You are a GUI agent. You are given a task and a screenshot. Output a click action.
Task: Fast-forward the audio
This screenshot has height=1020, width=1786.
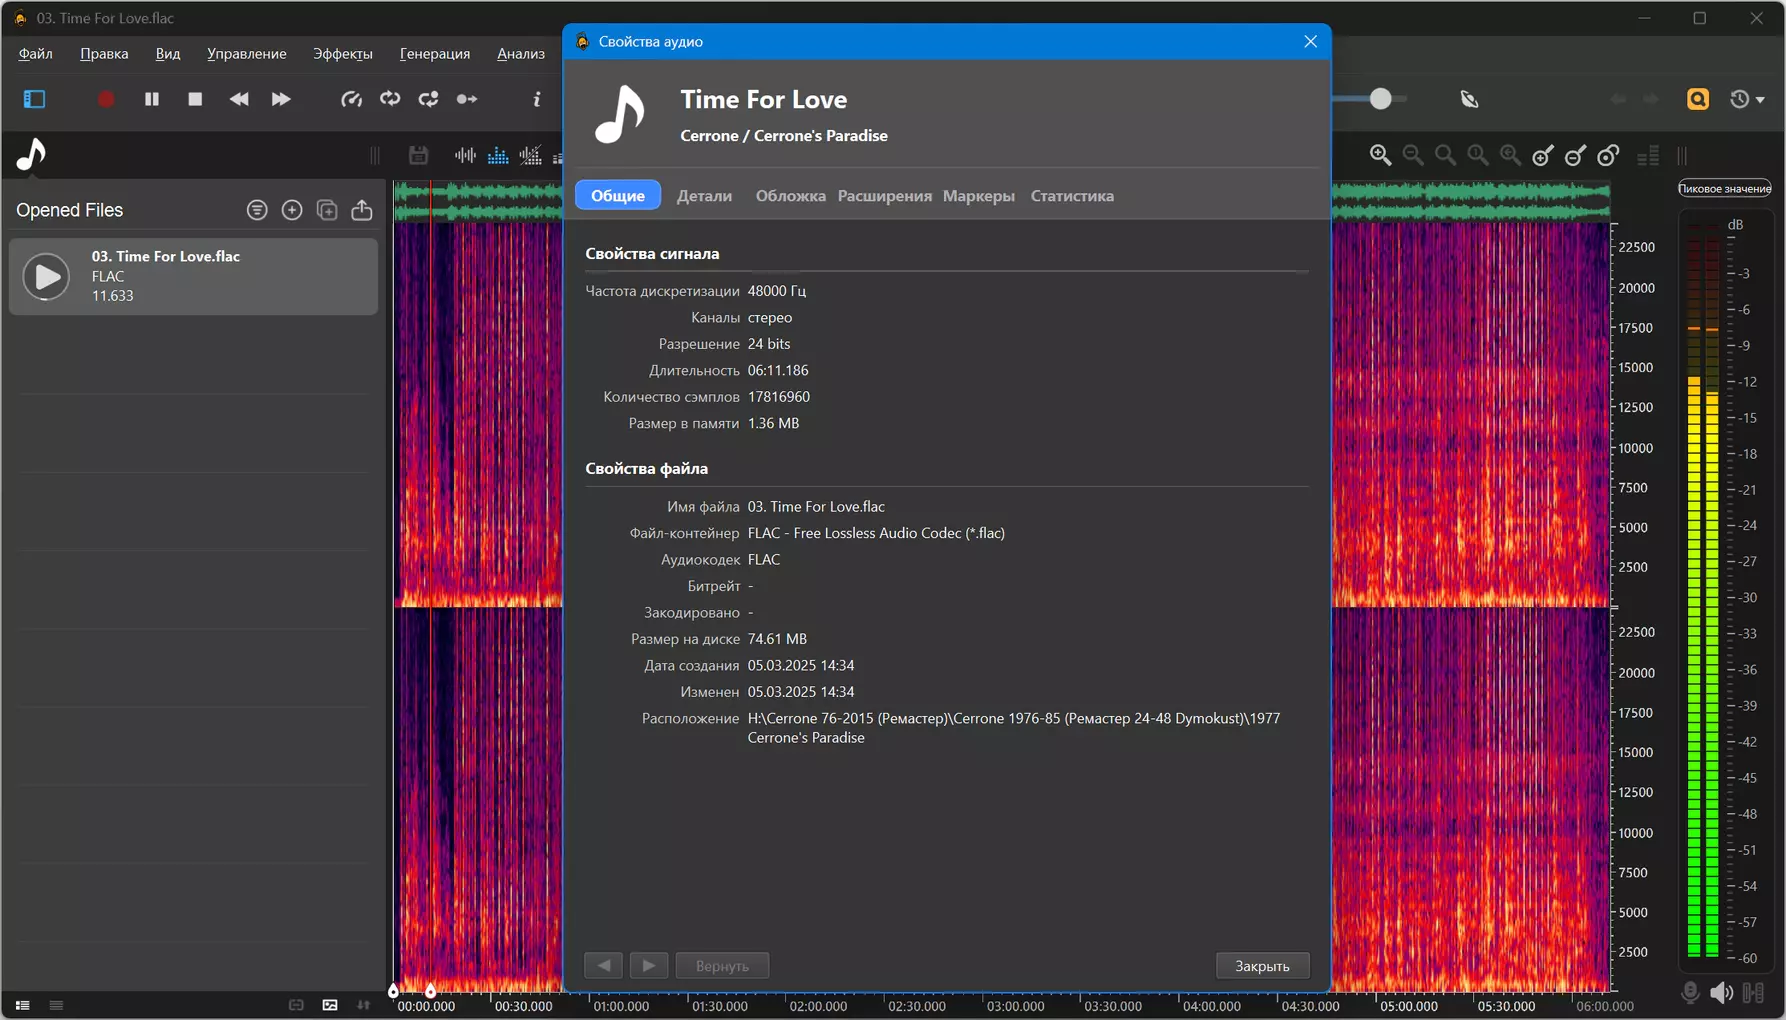(x=281, y=99)
